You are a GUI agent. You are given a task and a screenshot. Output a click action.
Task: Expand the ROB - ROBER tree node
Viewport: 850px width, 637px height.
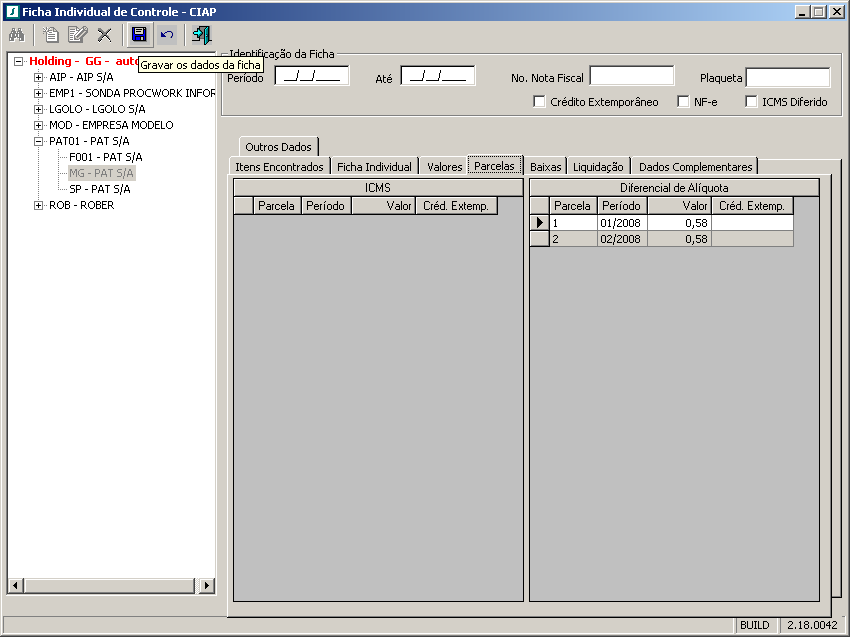[38, 205]
